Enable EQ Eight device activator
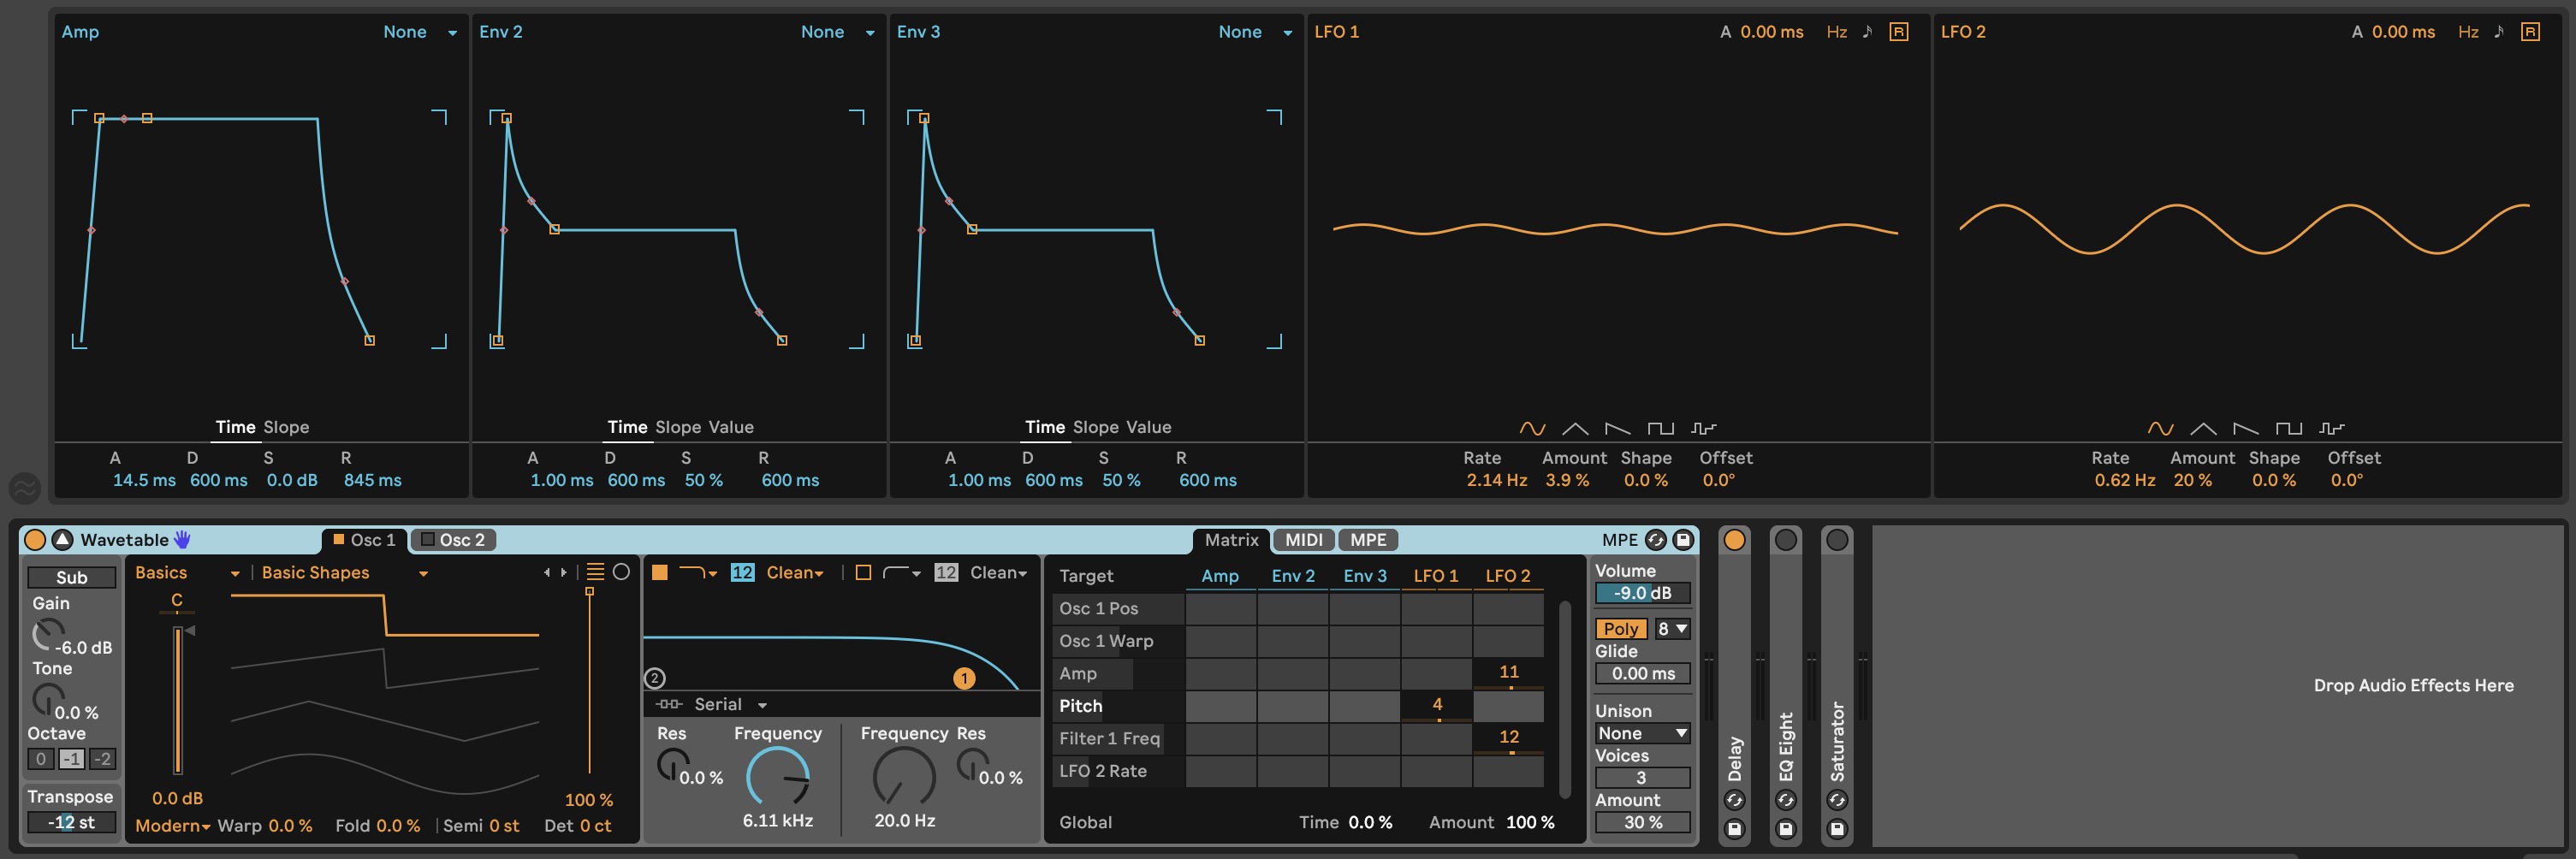The width and height of the screenshot is (2576, 859). pyautogui.click(x=1786, y=540)
